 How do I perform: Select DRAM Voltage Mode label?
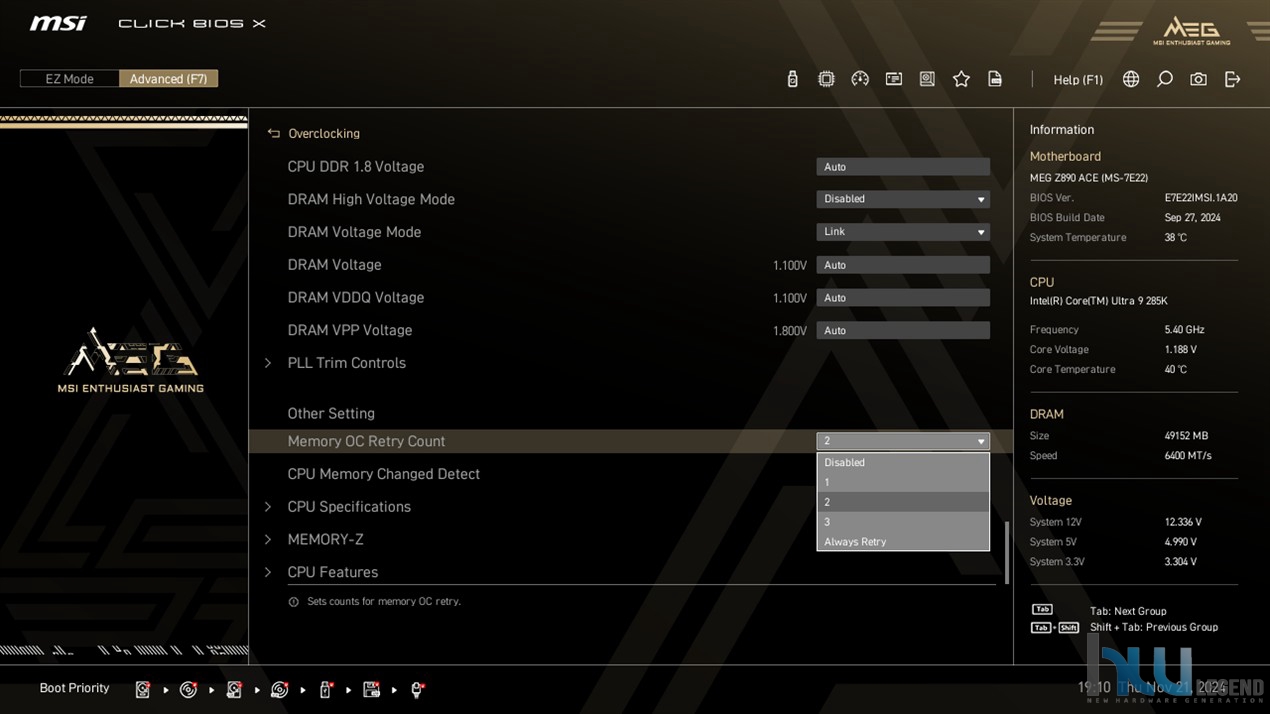[354, 232]
